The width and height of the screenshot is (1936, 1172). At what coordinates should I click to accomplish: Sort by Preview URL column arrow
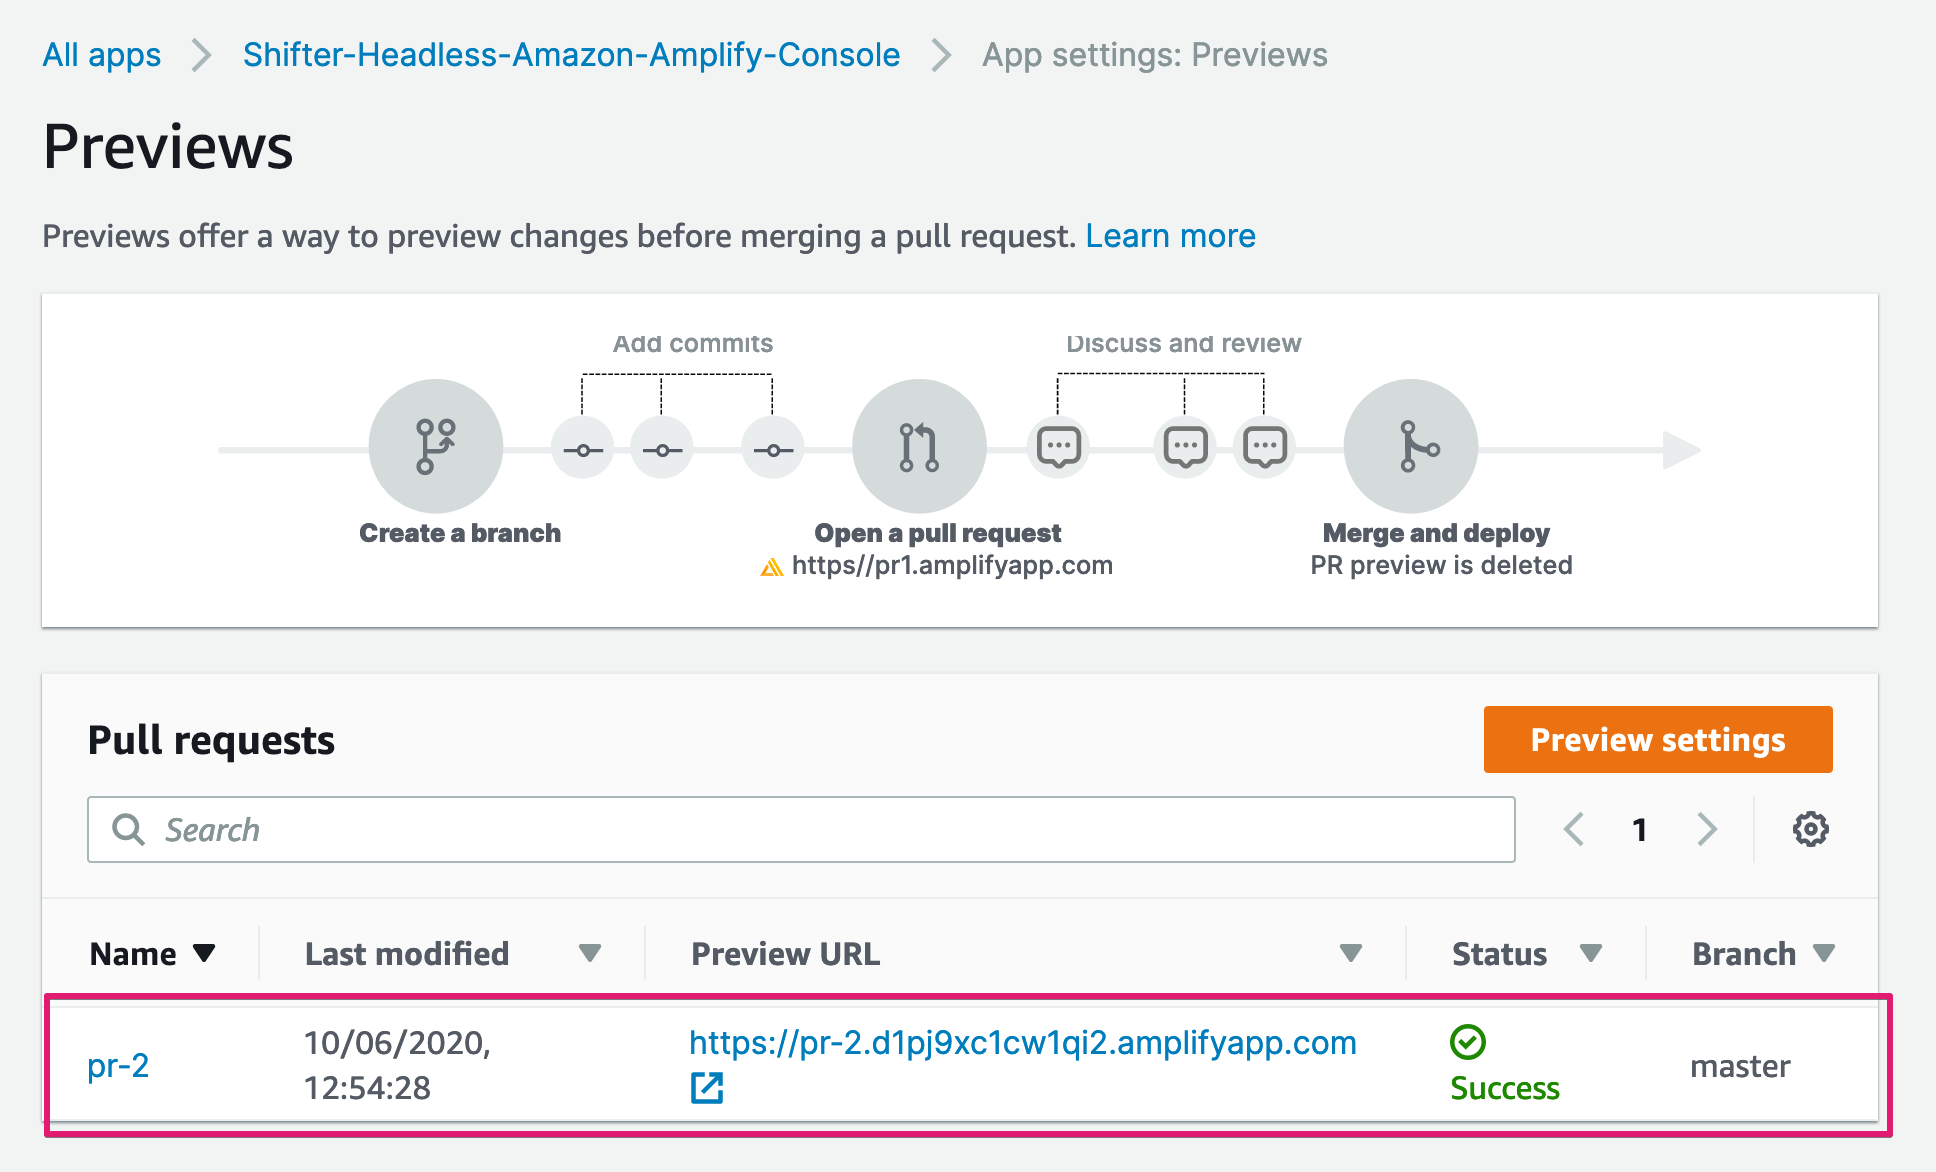pos(1351,953)
